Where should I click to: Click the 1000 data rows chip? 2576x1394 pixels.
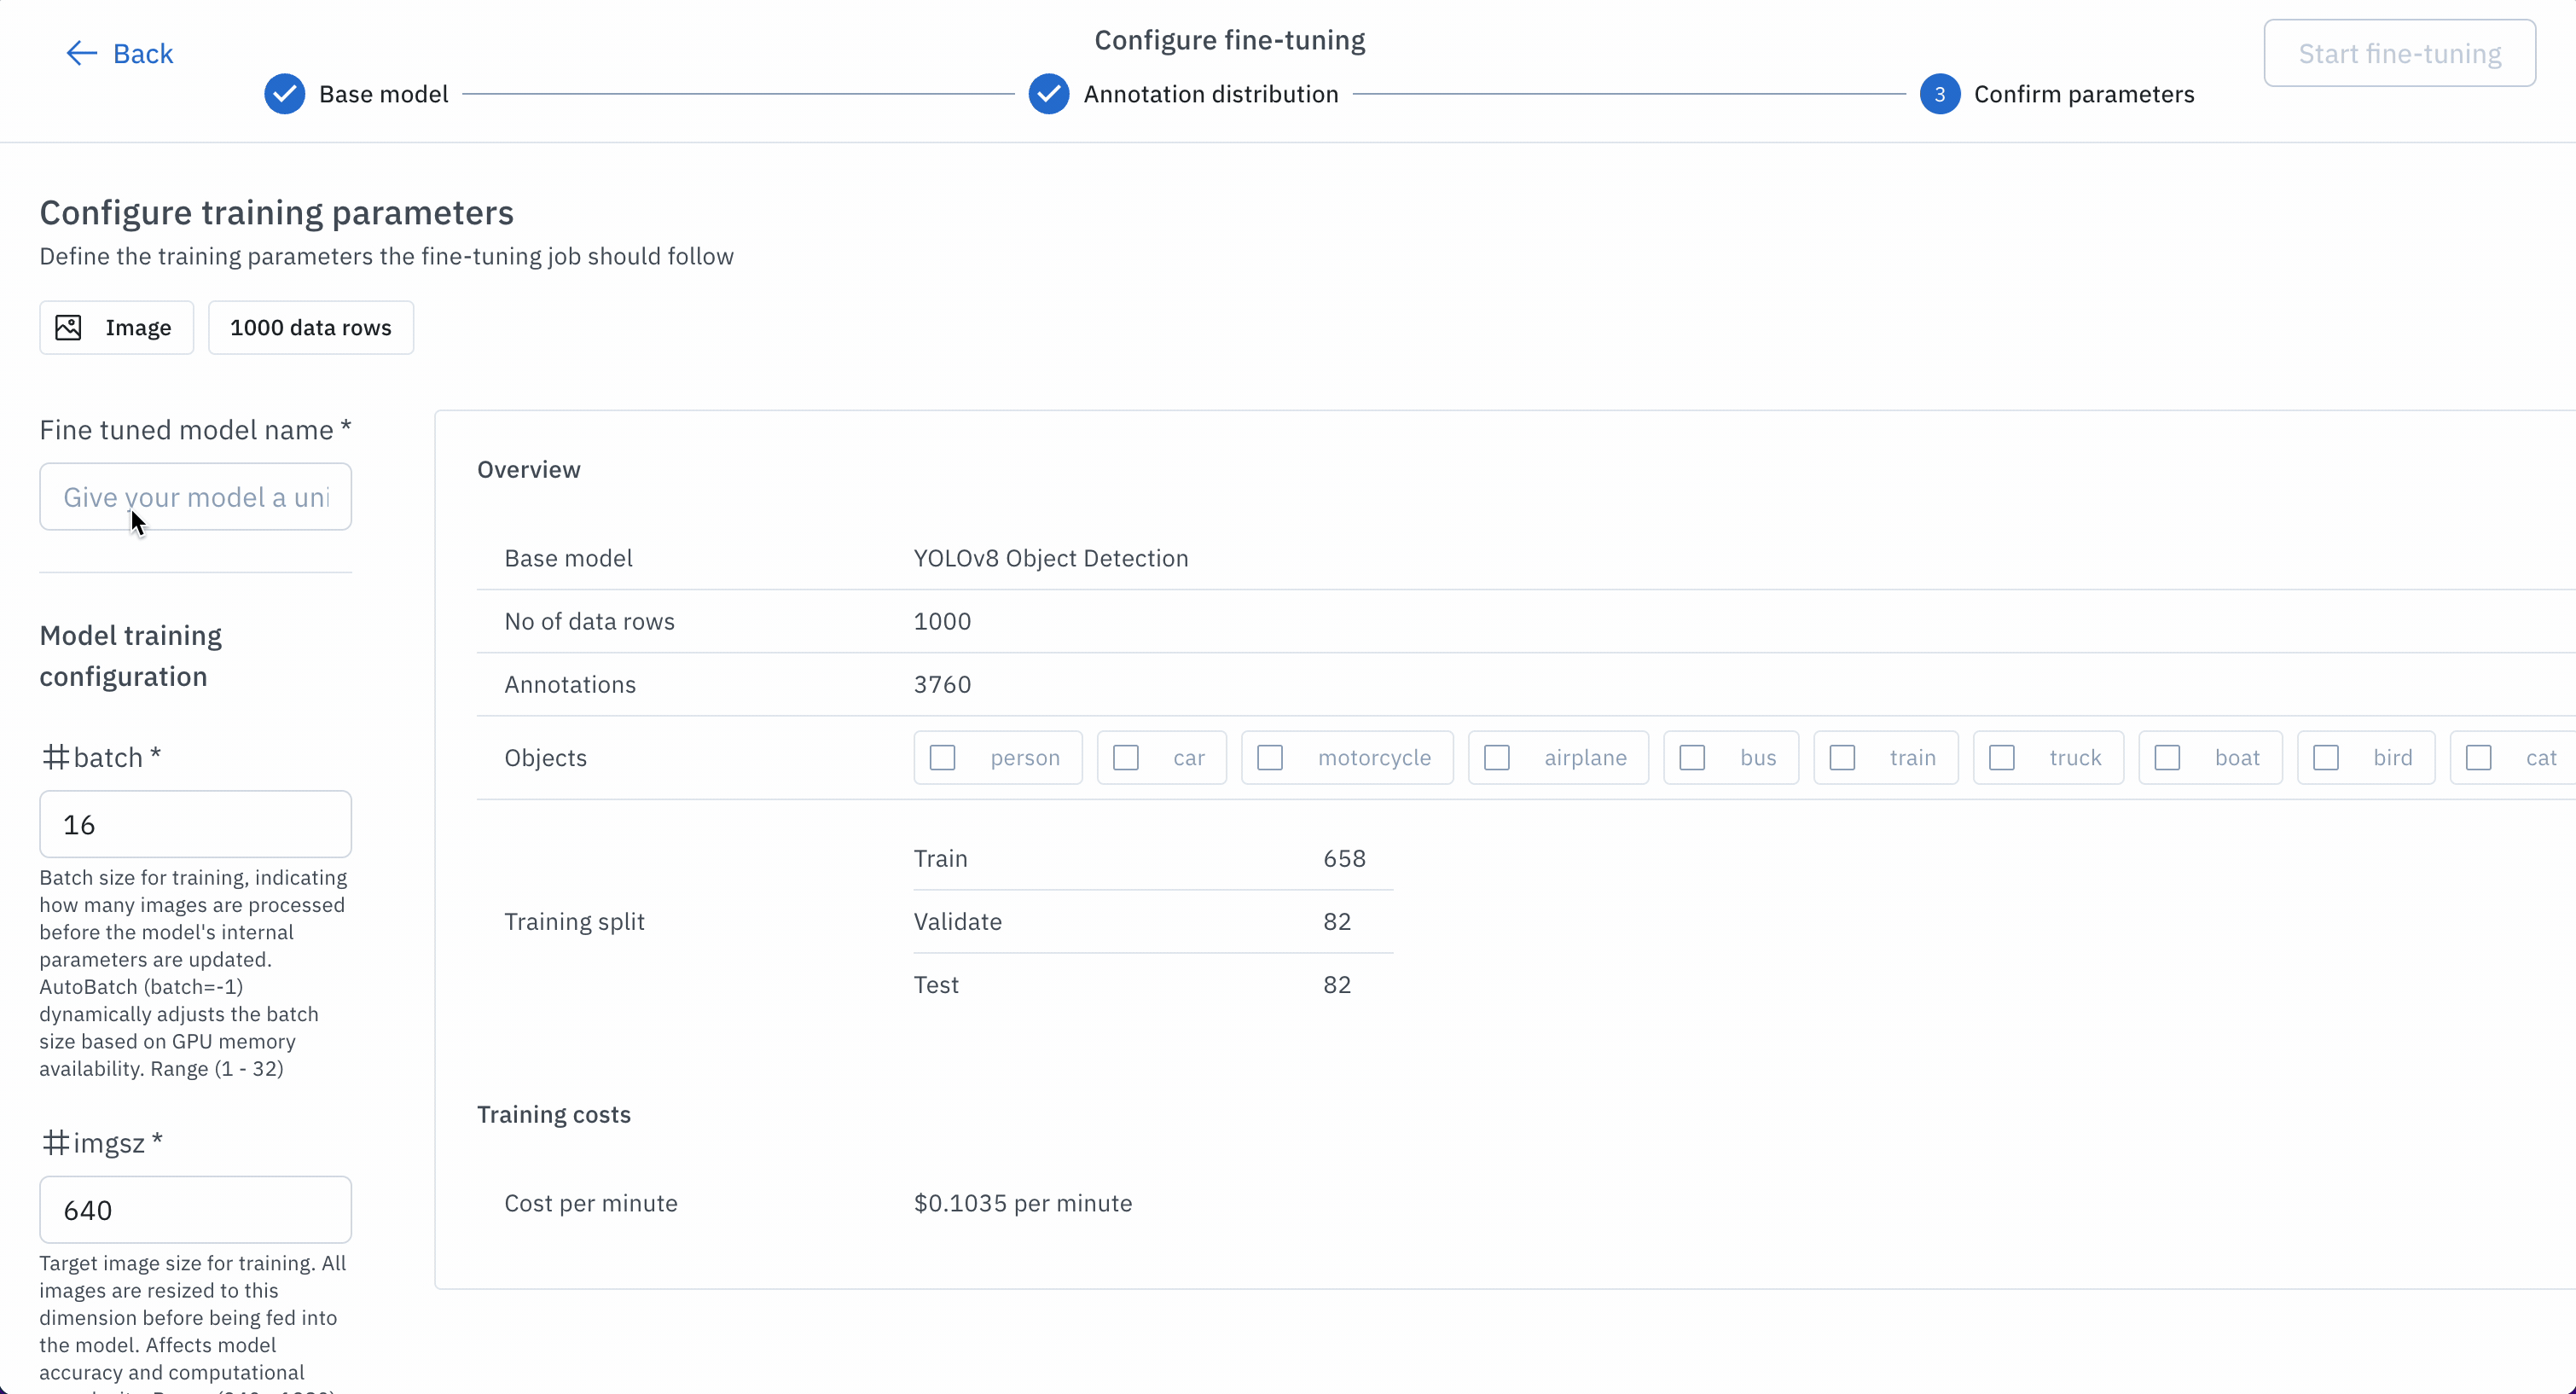tap(311, 328)
